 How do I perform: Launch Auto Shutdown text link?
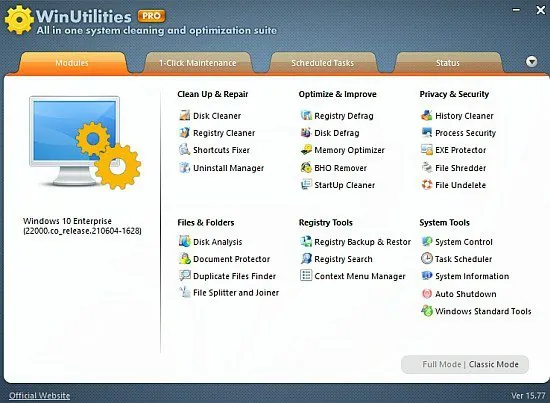(x=465, y=294)
